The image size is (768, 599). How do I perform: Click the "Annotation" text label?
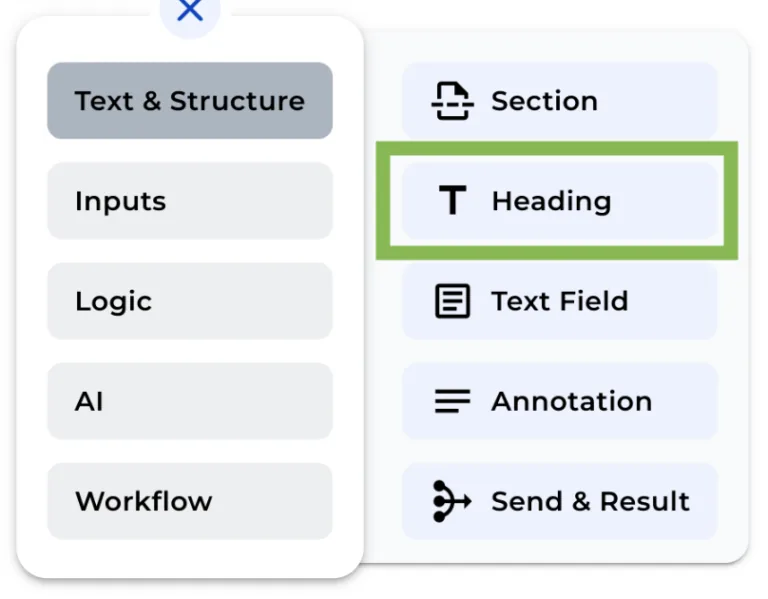click(571, 401)
